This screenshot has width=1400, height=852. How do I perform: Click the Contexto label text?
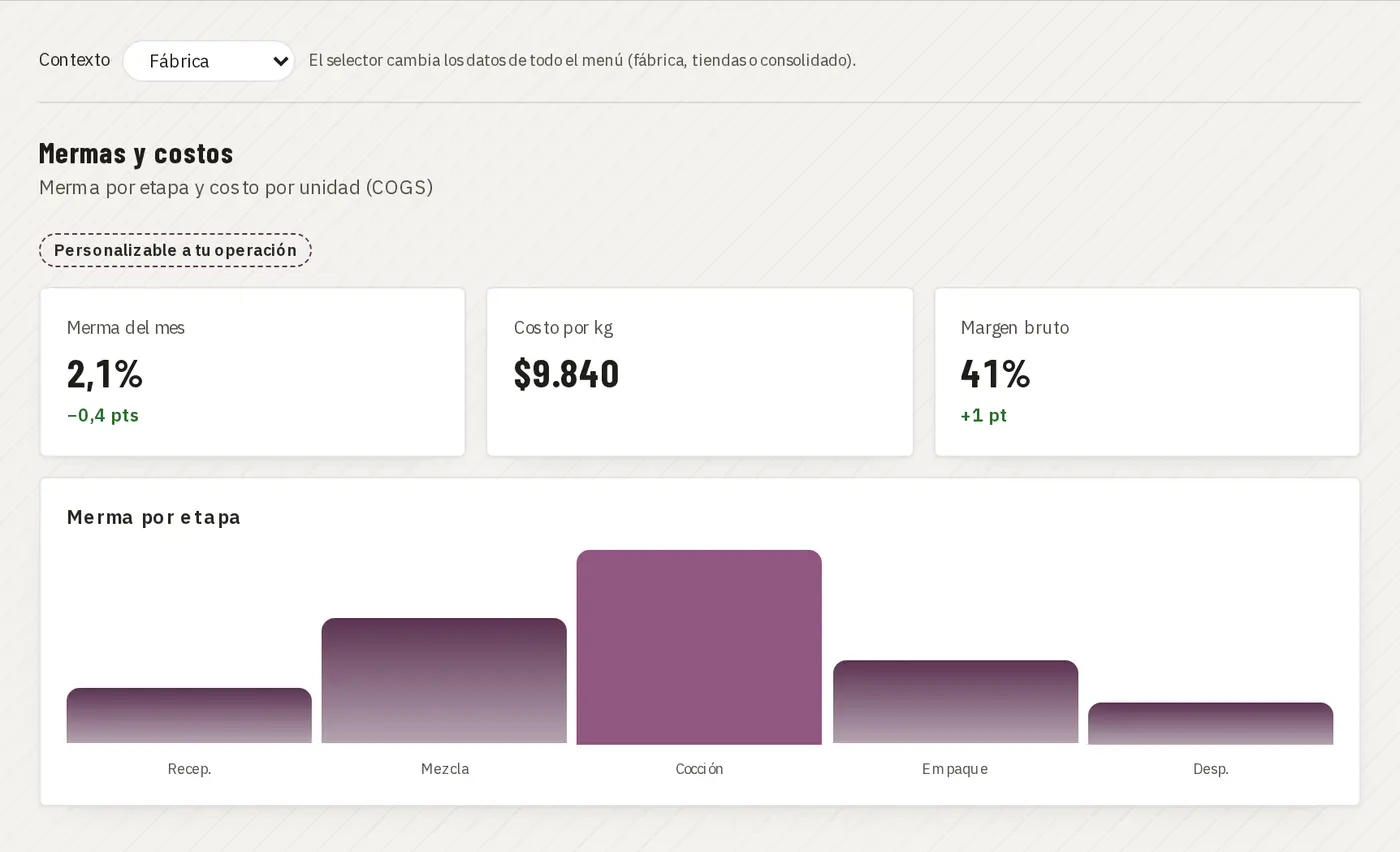pyautogui.click(x=74, y=60)
